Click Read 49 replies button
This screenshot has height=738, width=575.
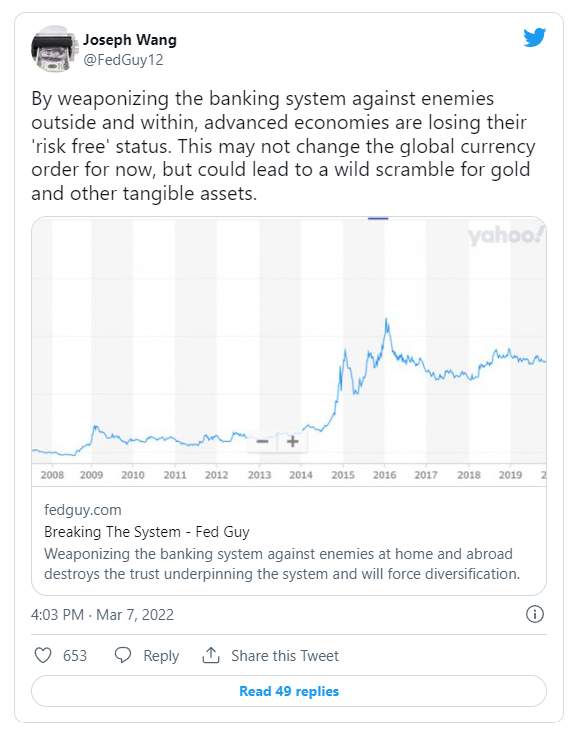[289, 691]
